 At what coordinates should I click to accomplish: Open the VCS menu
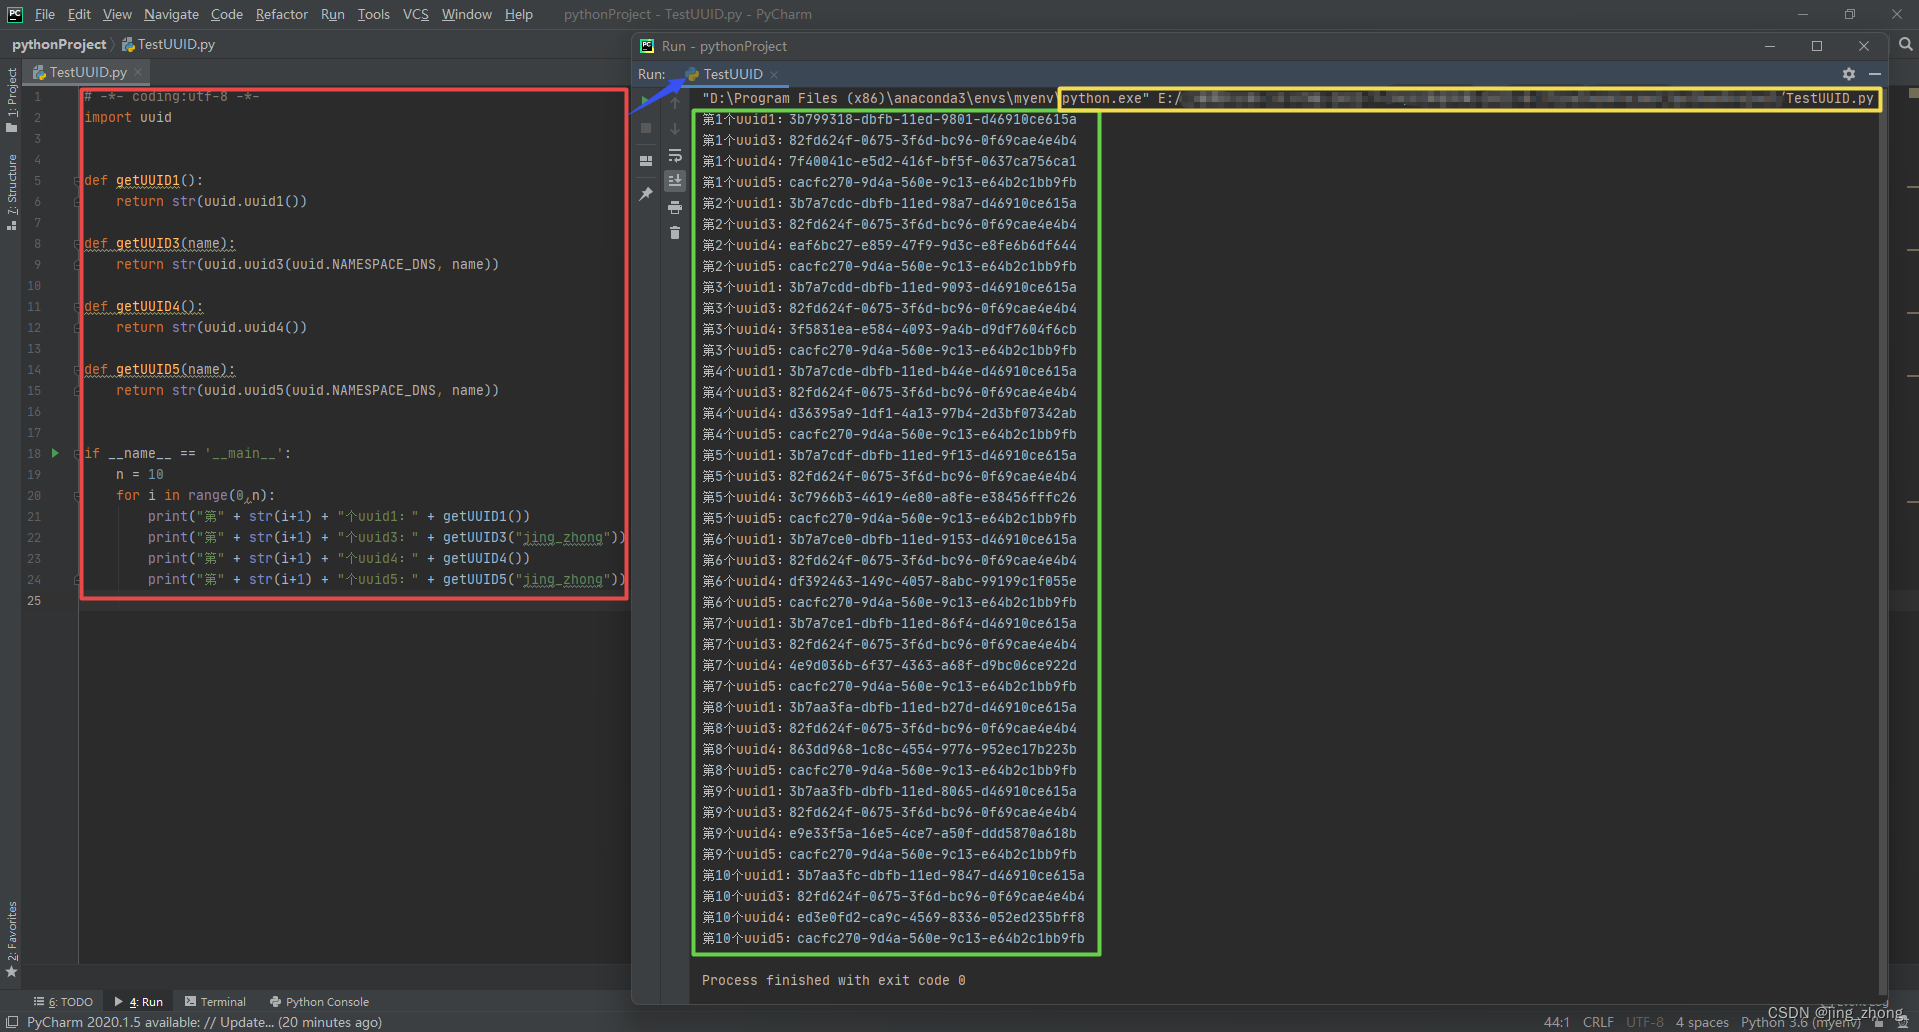coord(416,14)
